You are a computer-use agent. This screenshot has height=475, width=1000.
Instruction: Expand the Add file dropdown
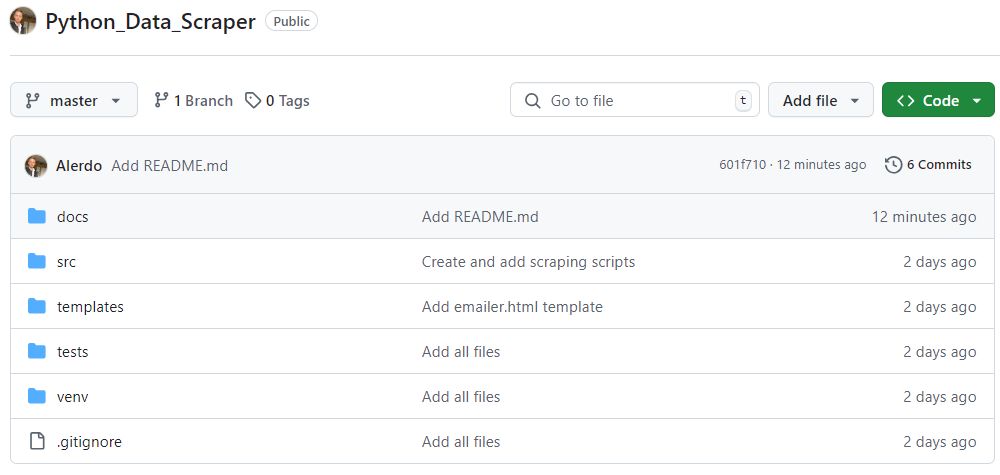click(x=821, y=100)
